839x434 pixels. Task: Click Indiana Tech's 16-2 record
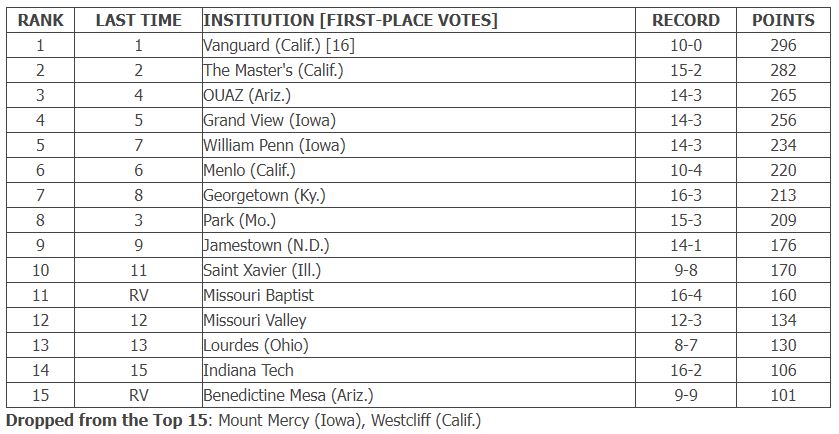click(686, 370)
